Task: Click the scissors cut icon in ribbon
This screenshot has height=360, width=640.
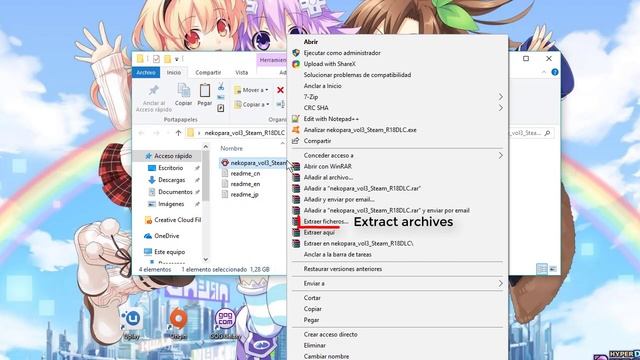Action: 221,87
